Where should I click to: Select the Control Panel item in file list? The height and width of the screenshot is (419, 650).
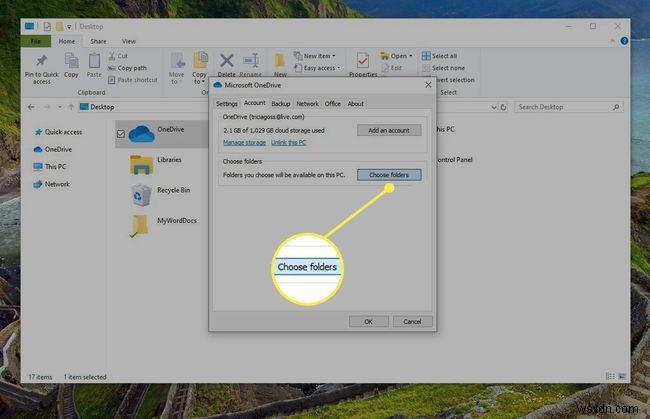click(x=454, y=160)
